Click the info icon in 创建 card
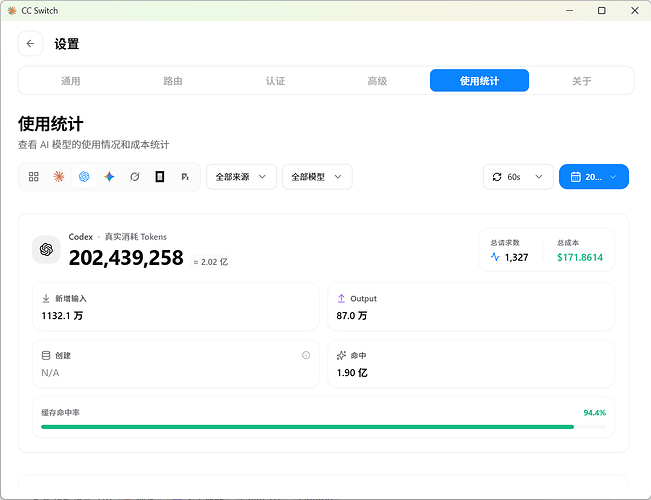The width and height of the screenshot is (651, 500). [x=306, y=355]
